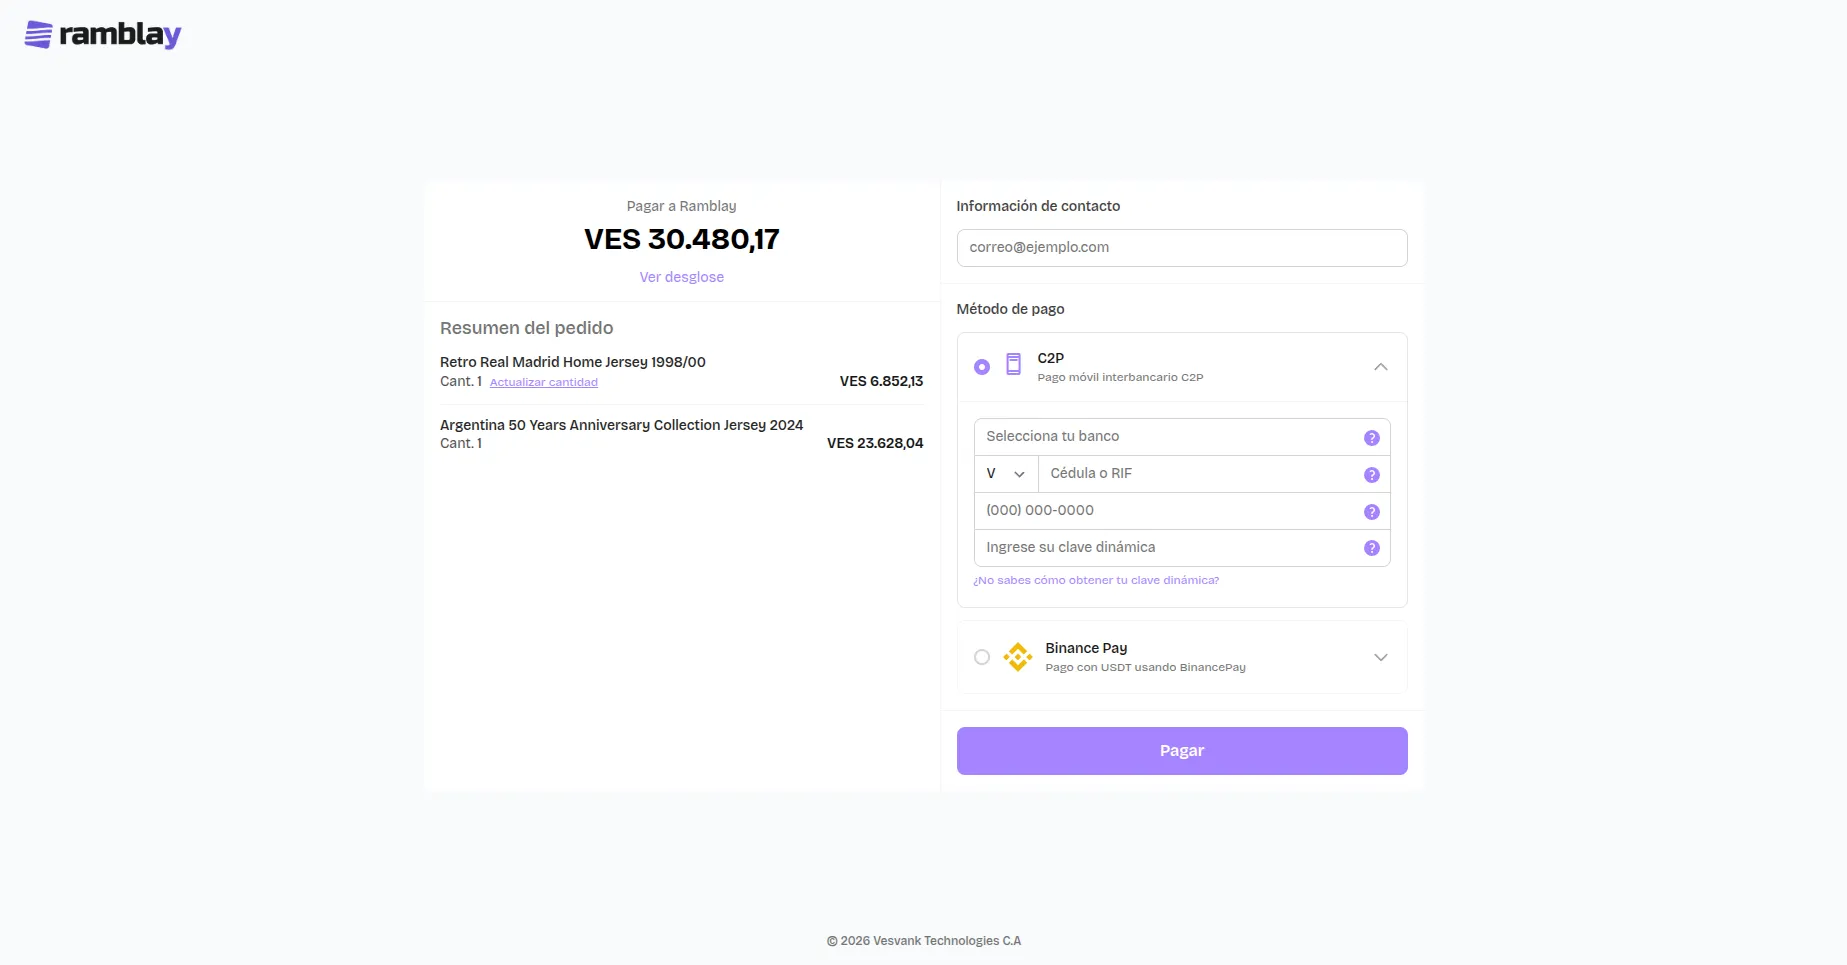This screenshot has width=1847, height=965.
Task: Click the Ramblay logo icon
Action: [38, 35]
